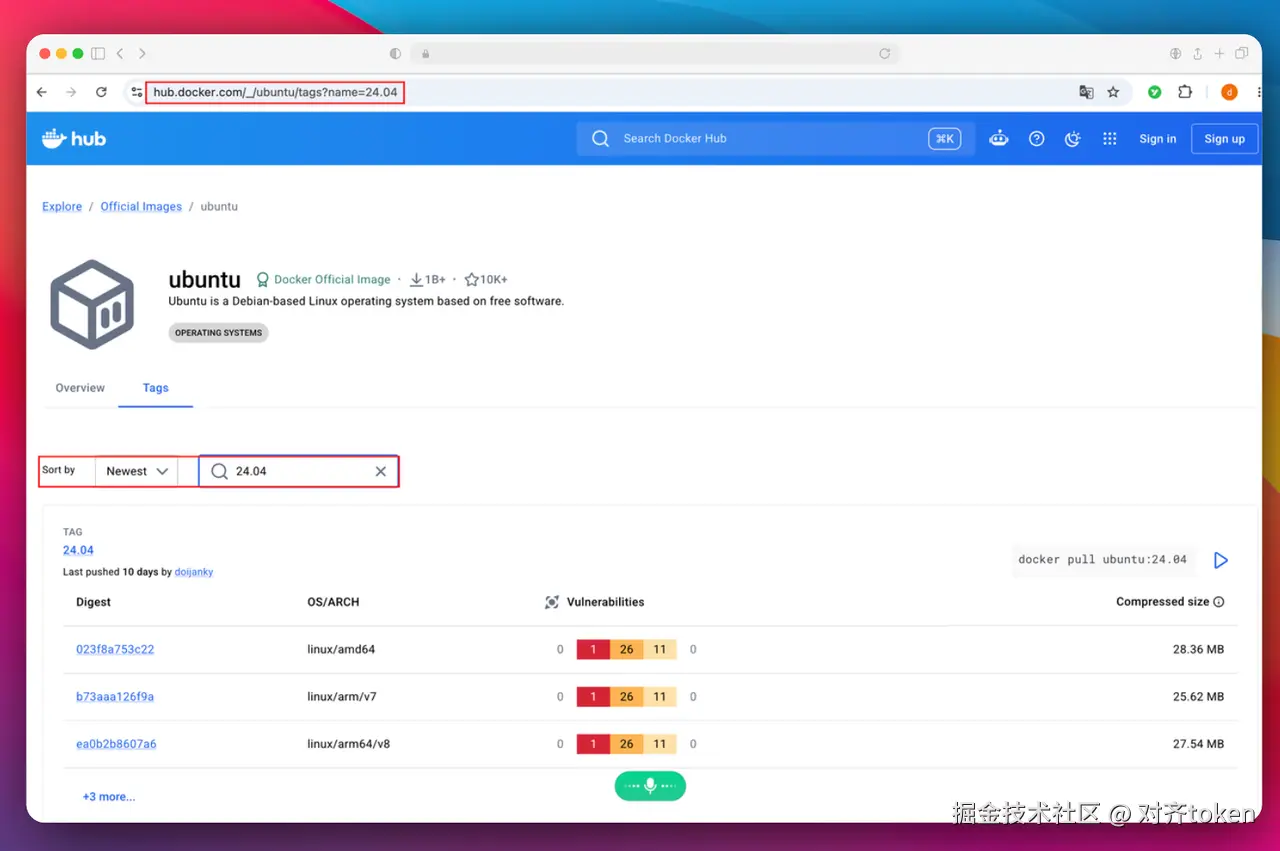Click the Docker Official Image badge
Viewport: 1280px width, 851px height.
click(x=323, y=280)
